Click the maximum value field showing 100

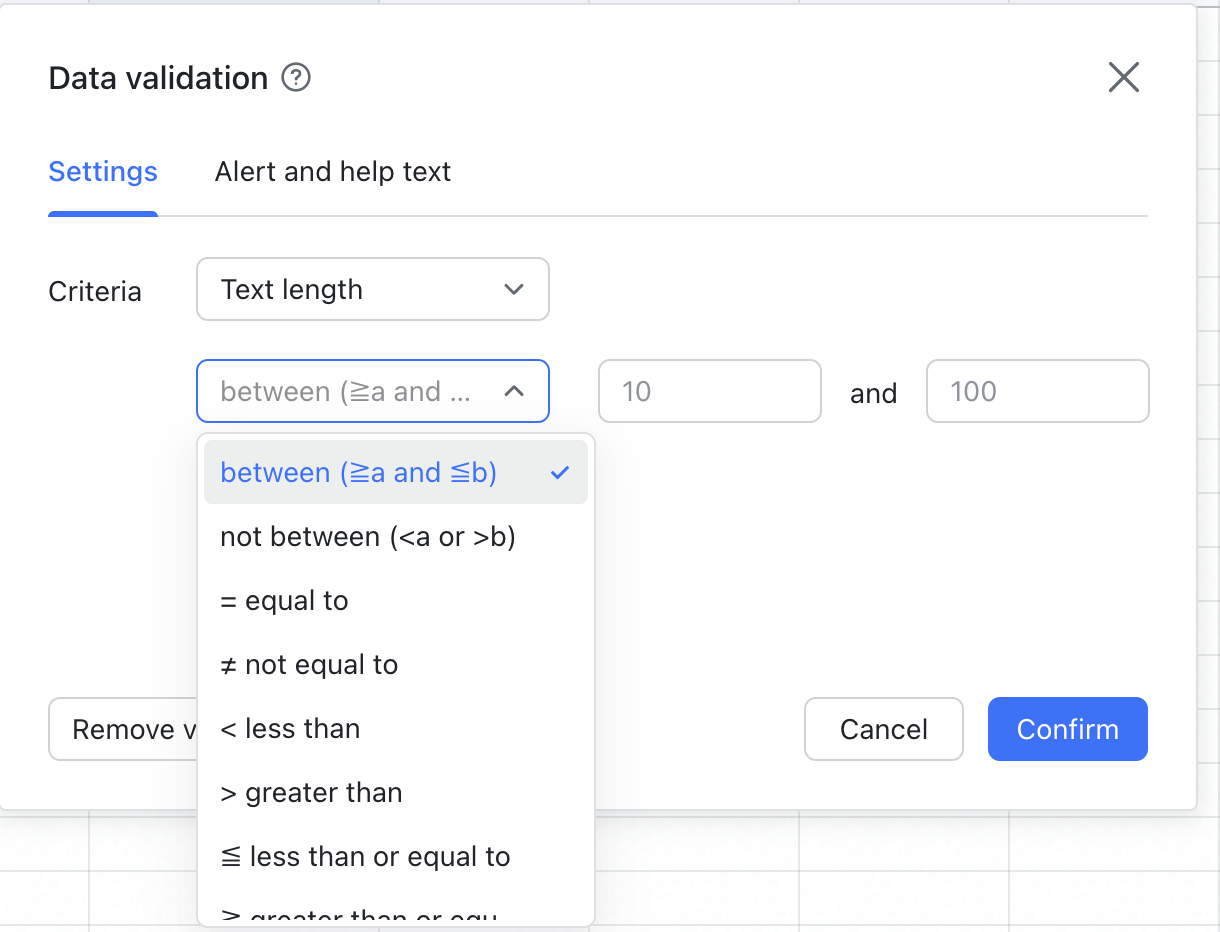point(1037,391)
